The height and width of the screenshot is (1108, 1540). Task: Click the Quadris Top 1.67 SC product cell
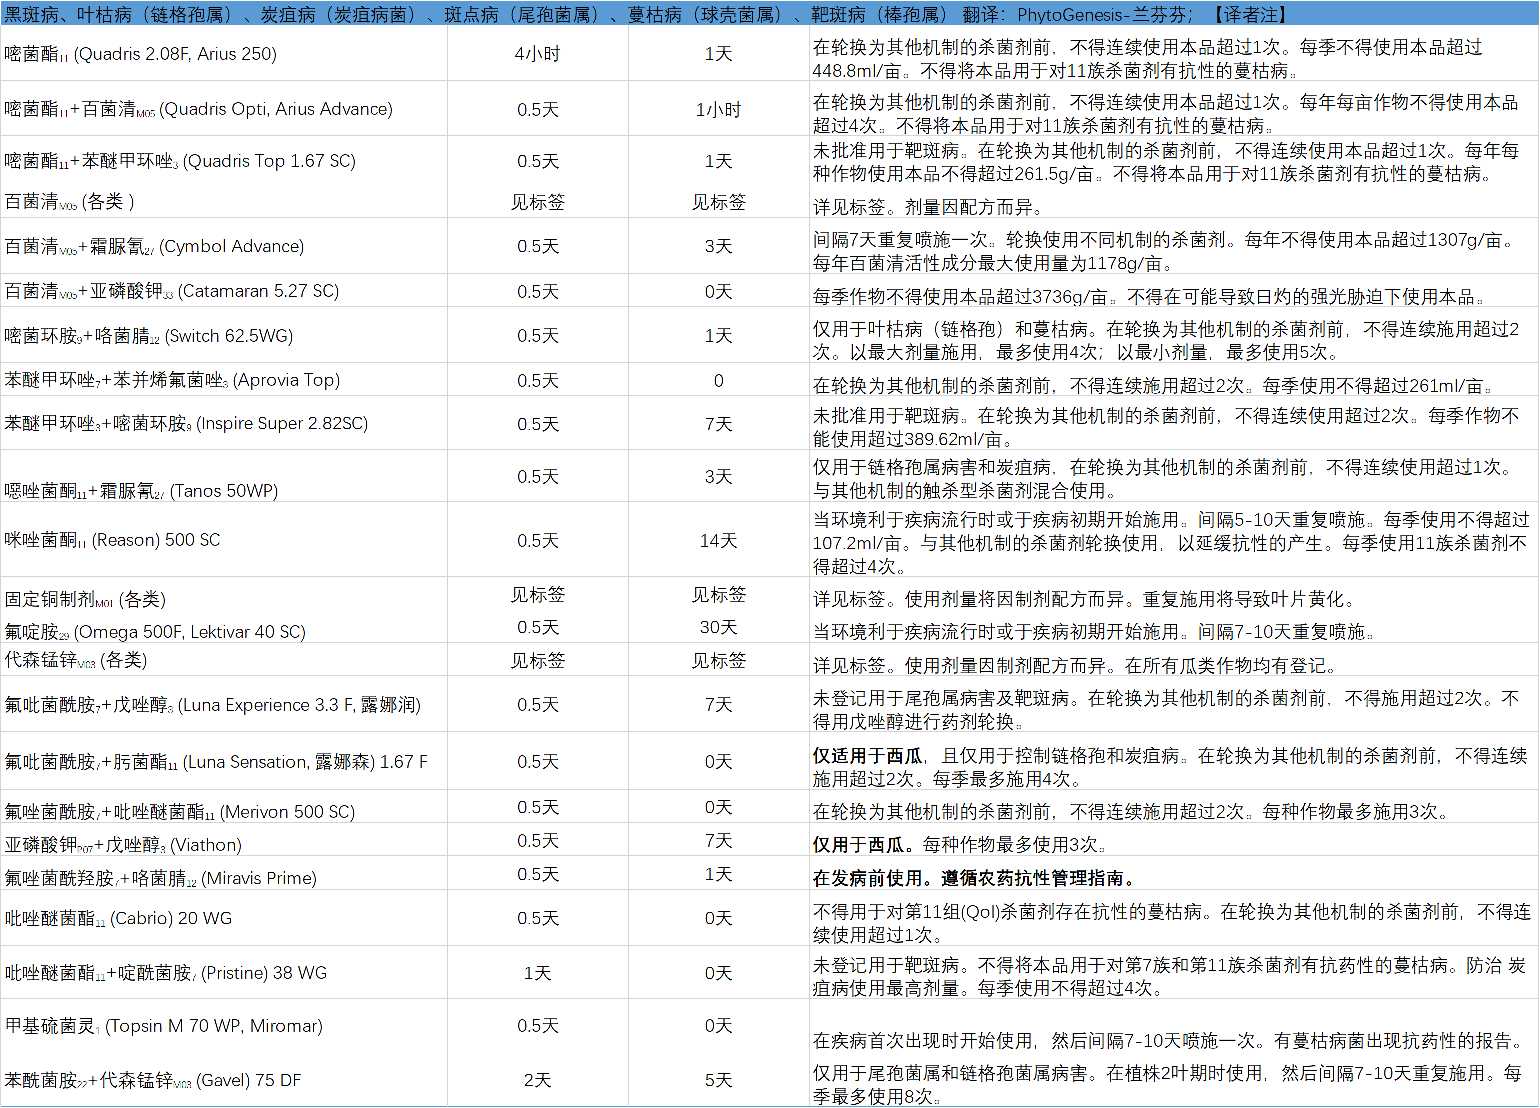[223, 161]
